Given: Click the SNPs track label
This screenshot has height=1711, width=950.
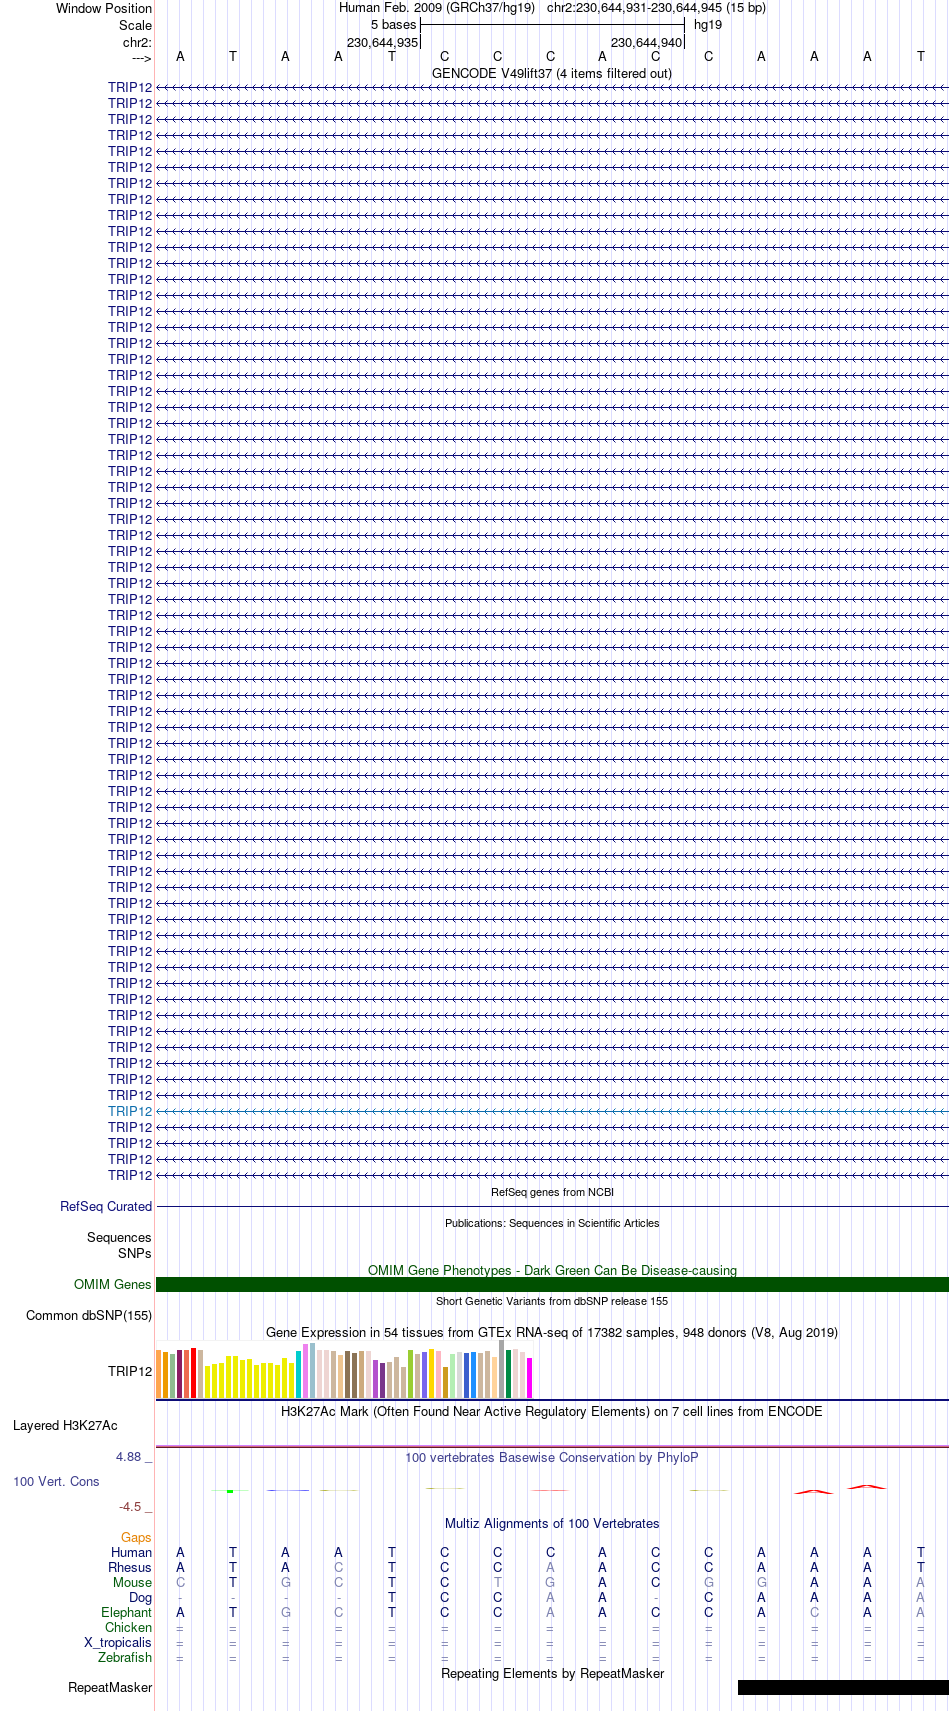Looking at the screenshot, I should pyautogui.click(x=134, y=1253).
